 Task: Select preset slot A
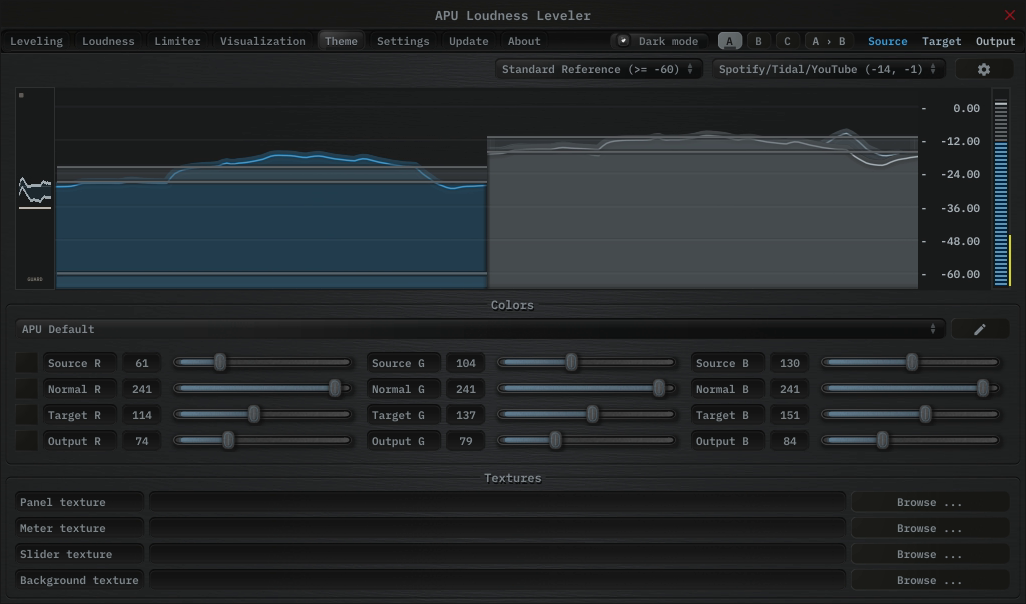pyautogui.click(x=730, y=41)
